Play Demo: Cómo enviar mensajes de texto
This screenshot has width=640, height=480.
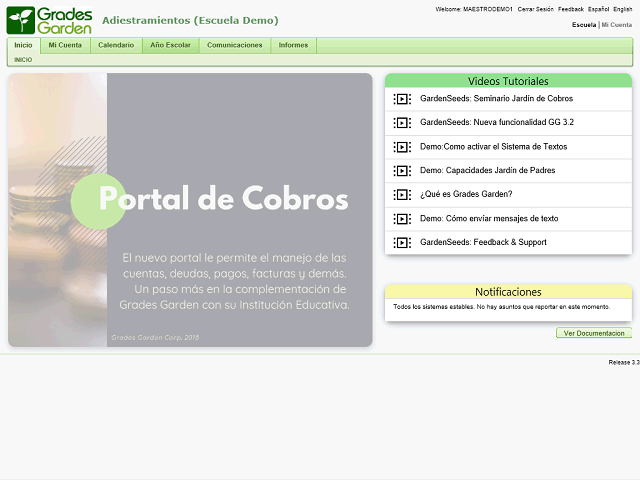point(489,218)
